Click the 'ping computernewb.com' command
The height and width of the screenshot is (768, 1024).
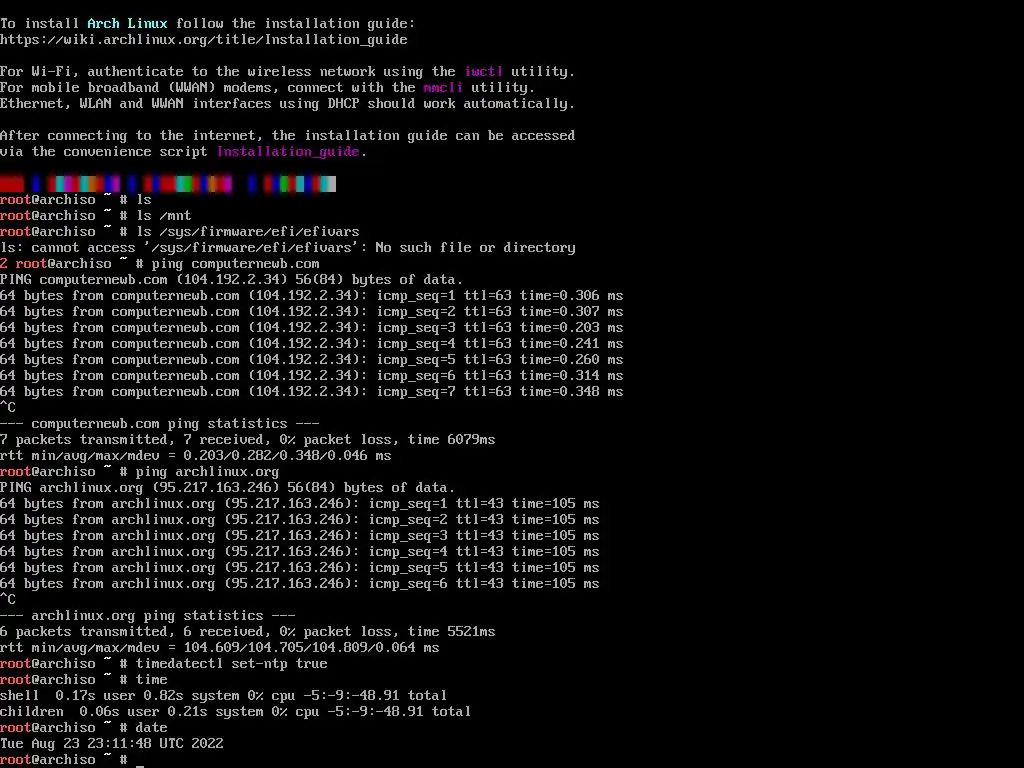(236, 264)
